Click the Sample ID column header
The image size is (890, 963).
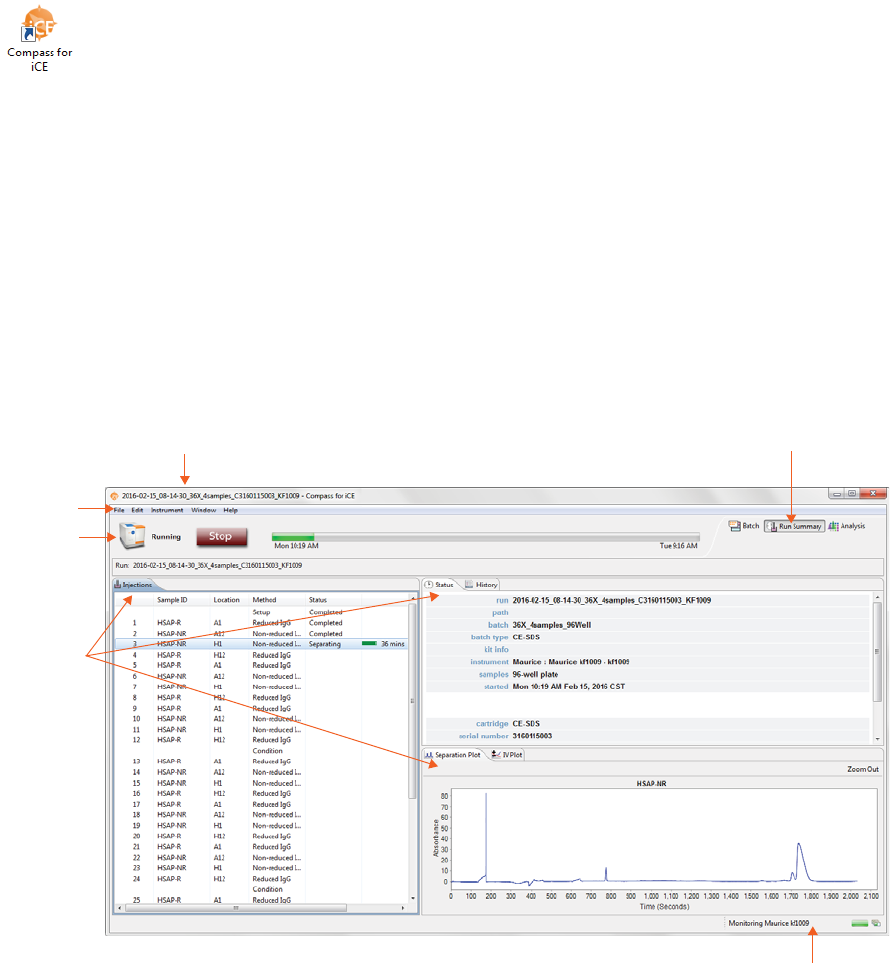coord(172,600)
